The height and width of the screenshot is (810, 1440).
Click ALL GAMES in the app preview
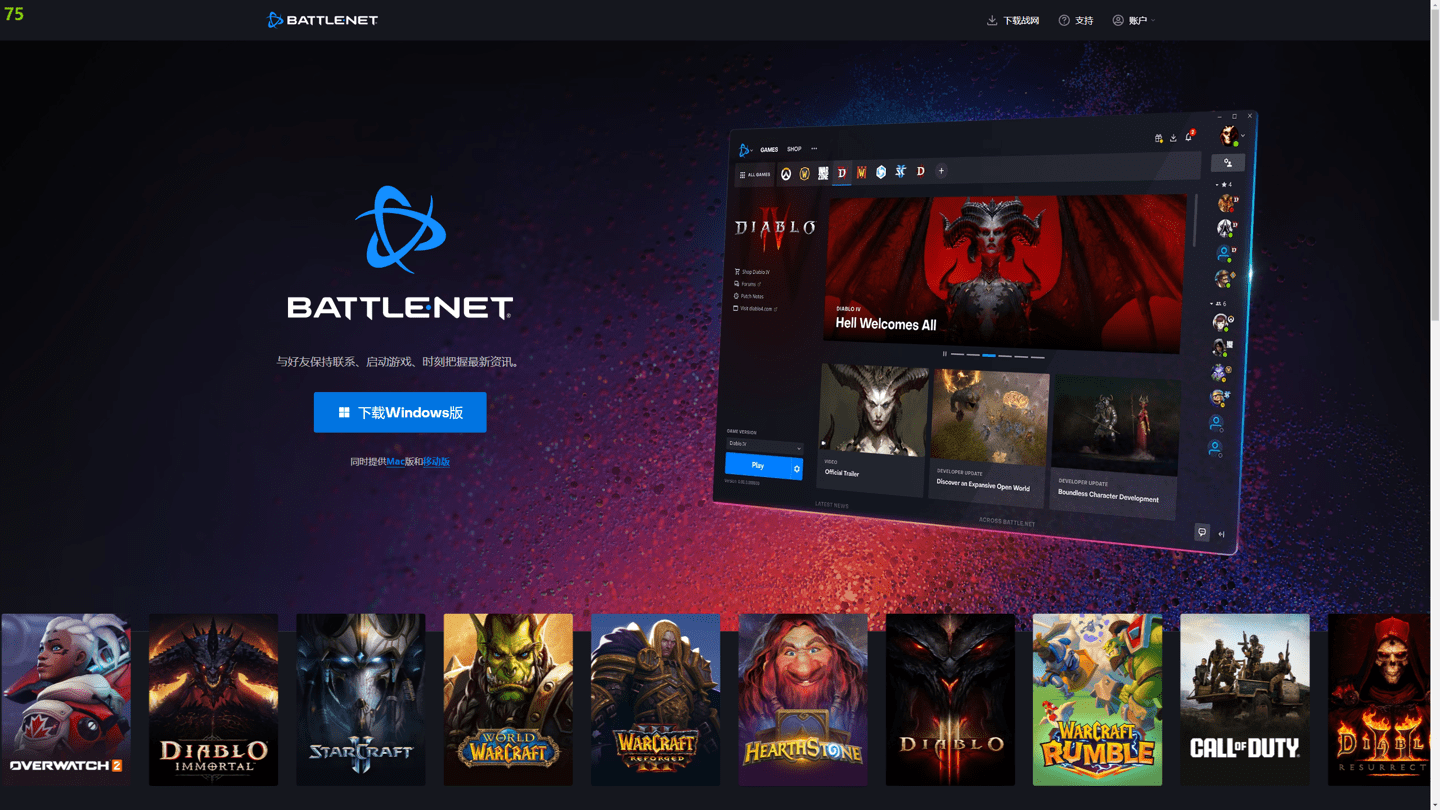click(755, 175)
